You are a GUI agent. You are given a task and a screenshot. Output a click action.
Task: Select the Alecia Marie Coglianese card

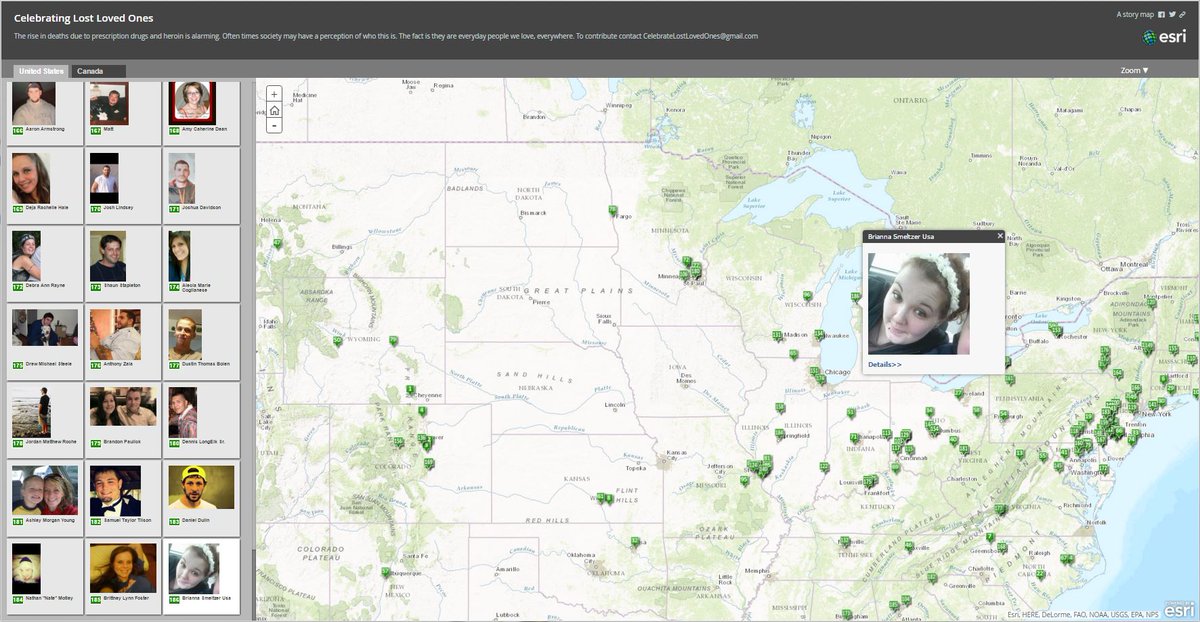(x=202, y=263)
